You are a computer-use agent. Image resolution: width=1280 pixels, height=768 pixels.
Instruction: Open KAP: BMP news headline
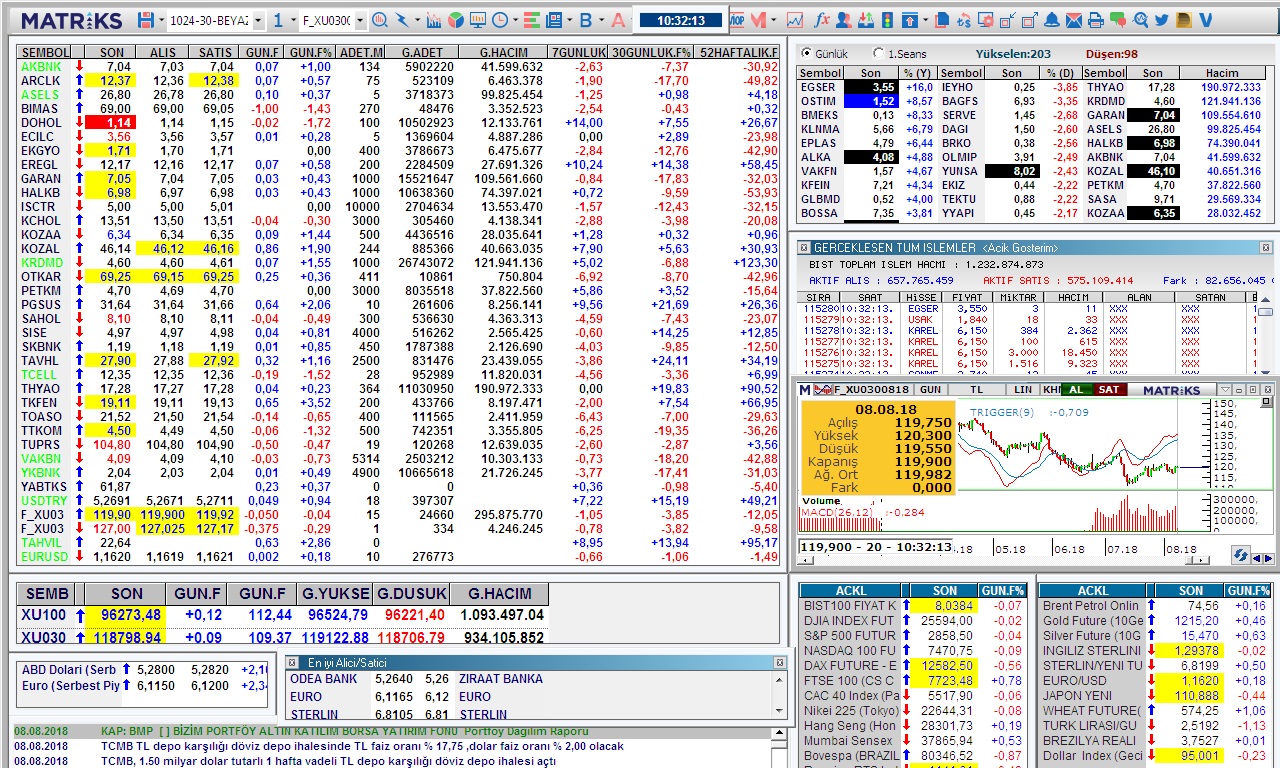pos(344,732)
